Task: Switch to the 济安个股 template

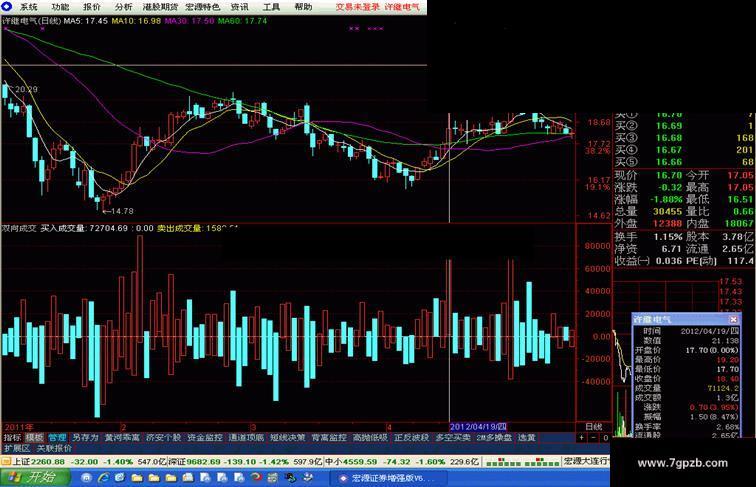Action: (163, 438)
